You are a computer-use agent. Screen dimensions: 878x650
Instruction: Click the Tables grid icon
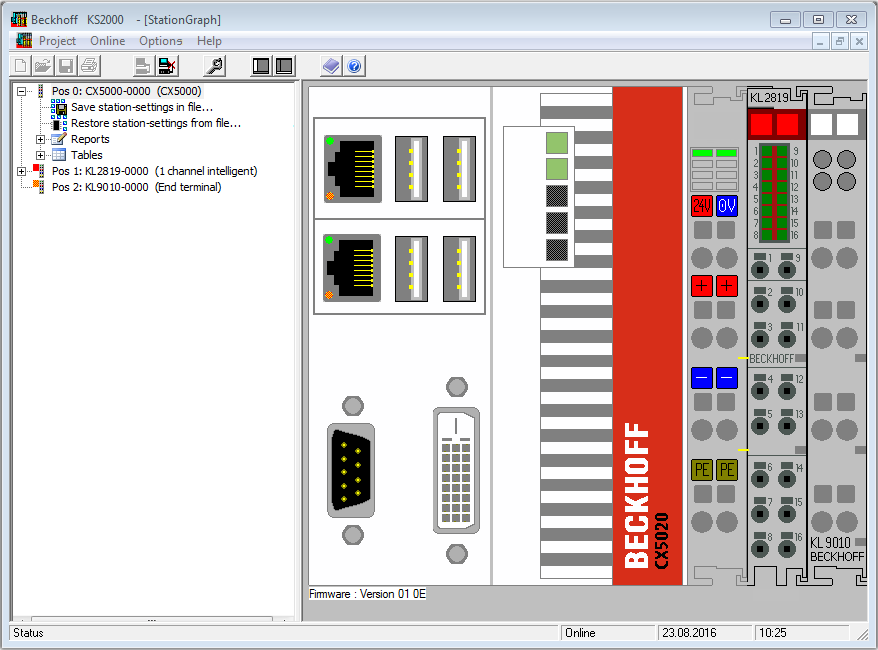[59, 155]
